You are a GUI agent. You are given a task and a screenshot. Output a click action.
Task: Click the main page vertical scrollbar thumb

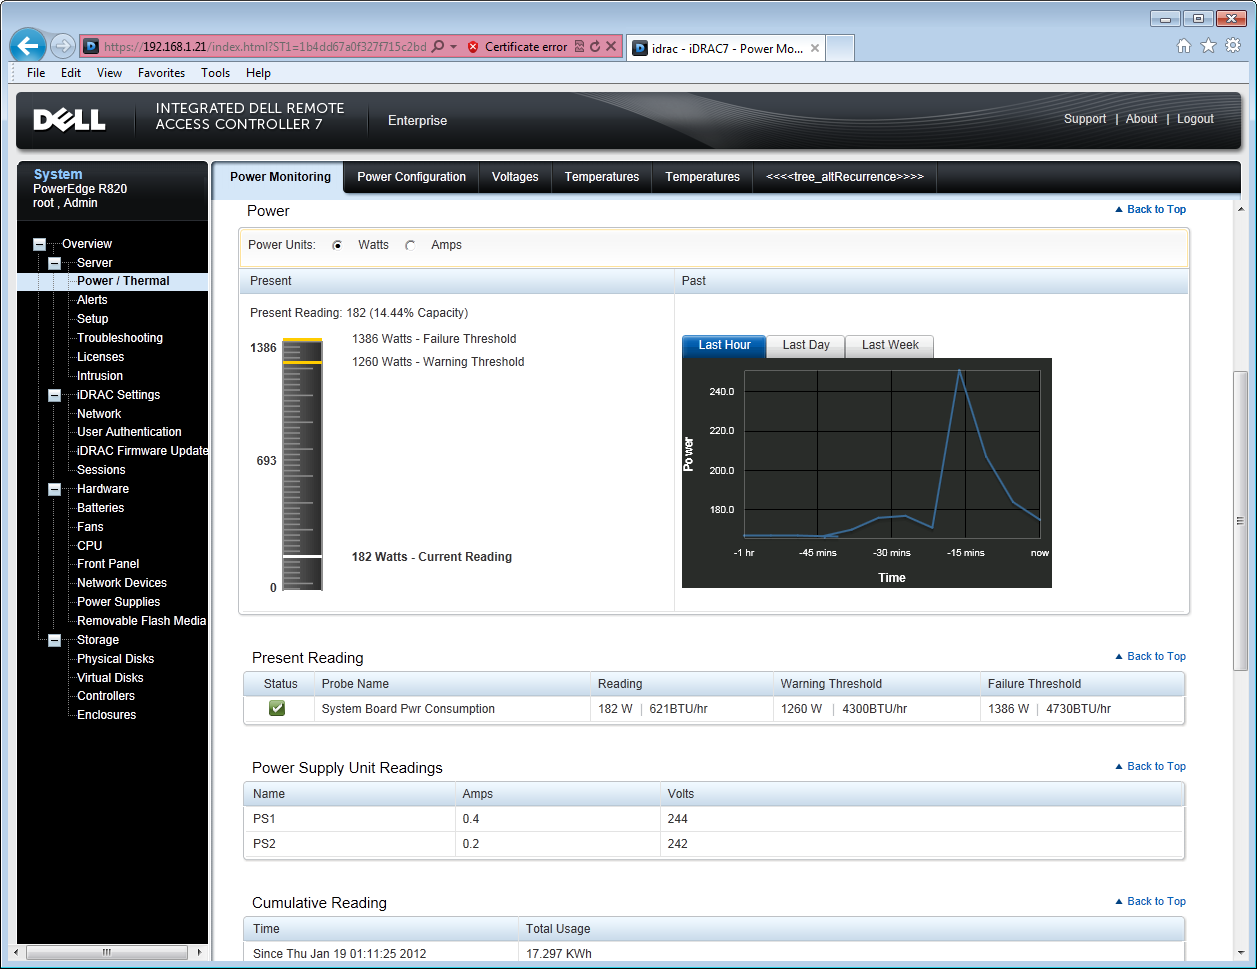click(1240, 520)
